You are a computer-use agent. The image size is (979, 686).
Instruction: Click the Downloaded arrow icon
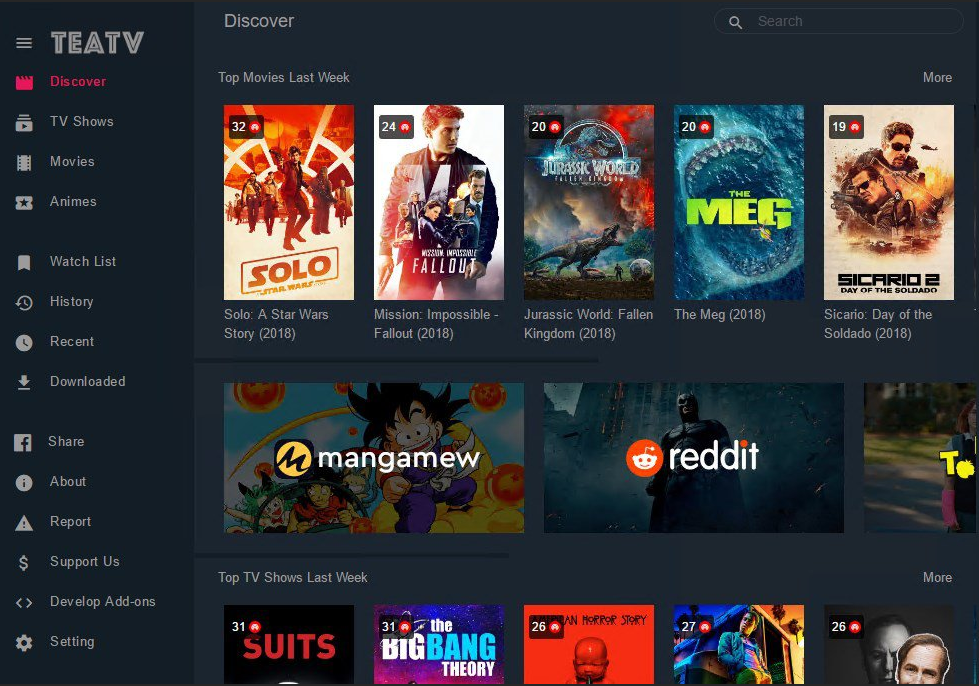click(x=24, y=382)
